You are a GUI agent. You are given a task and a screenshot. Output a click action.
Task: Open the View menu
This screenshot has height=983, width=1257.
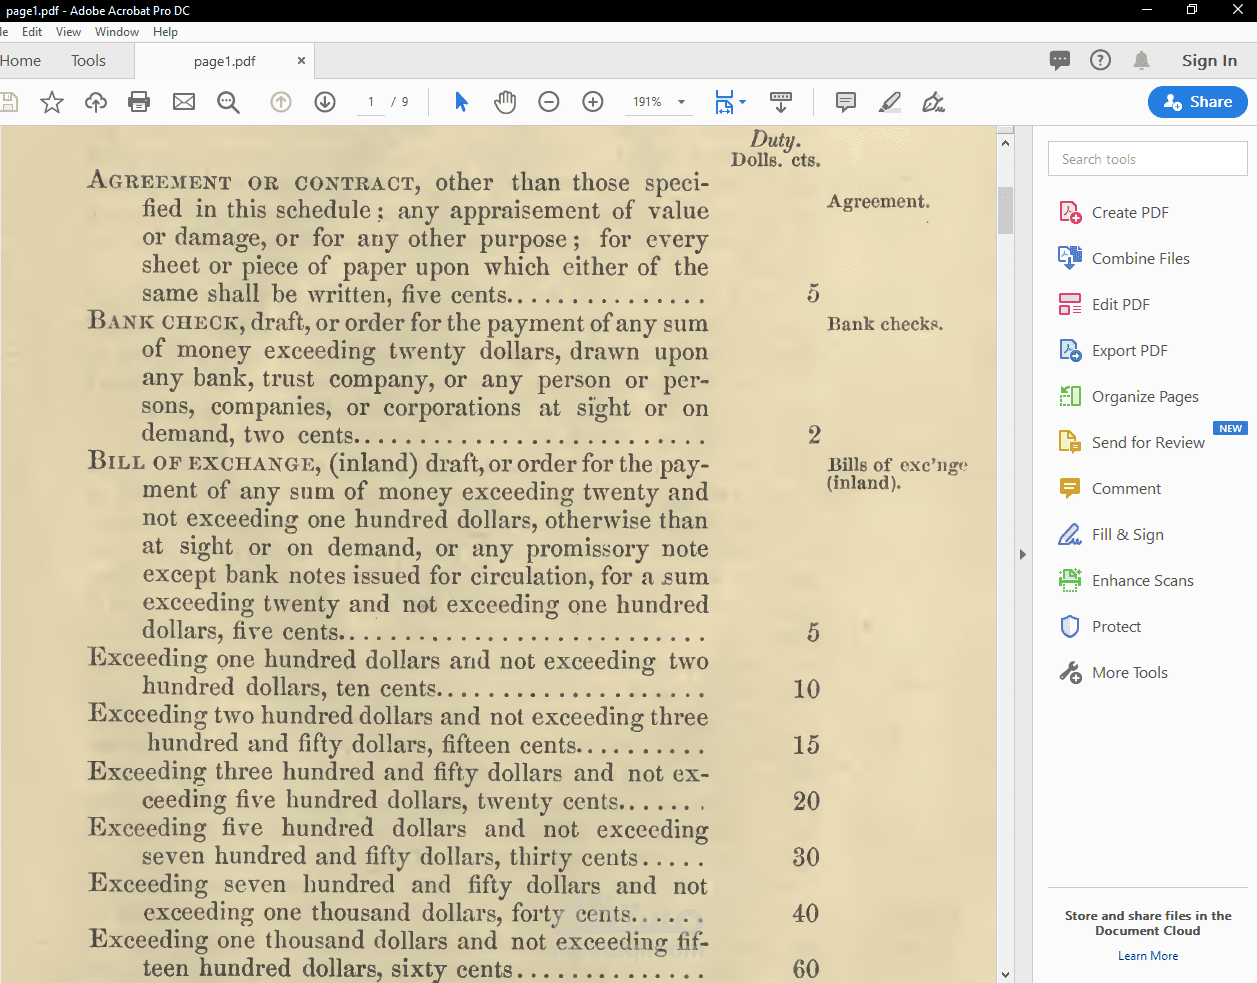(68, 32)
